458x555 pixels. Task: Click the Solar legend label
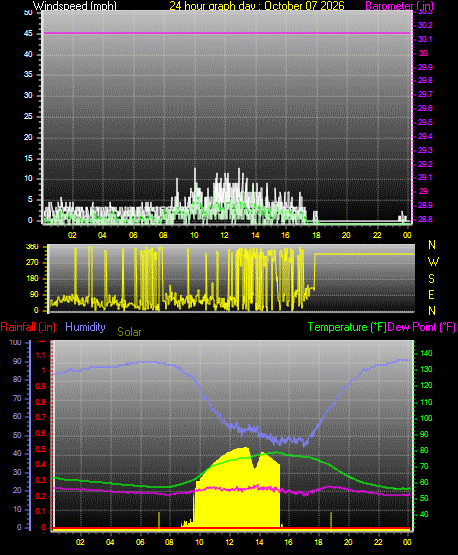coord(129,332)
